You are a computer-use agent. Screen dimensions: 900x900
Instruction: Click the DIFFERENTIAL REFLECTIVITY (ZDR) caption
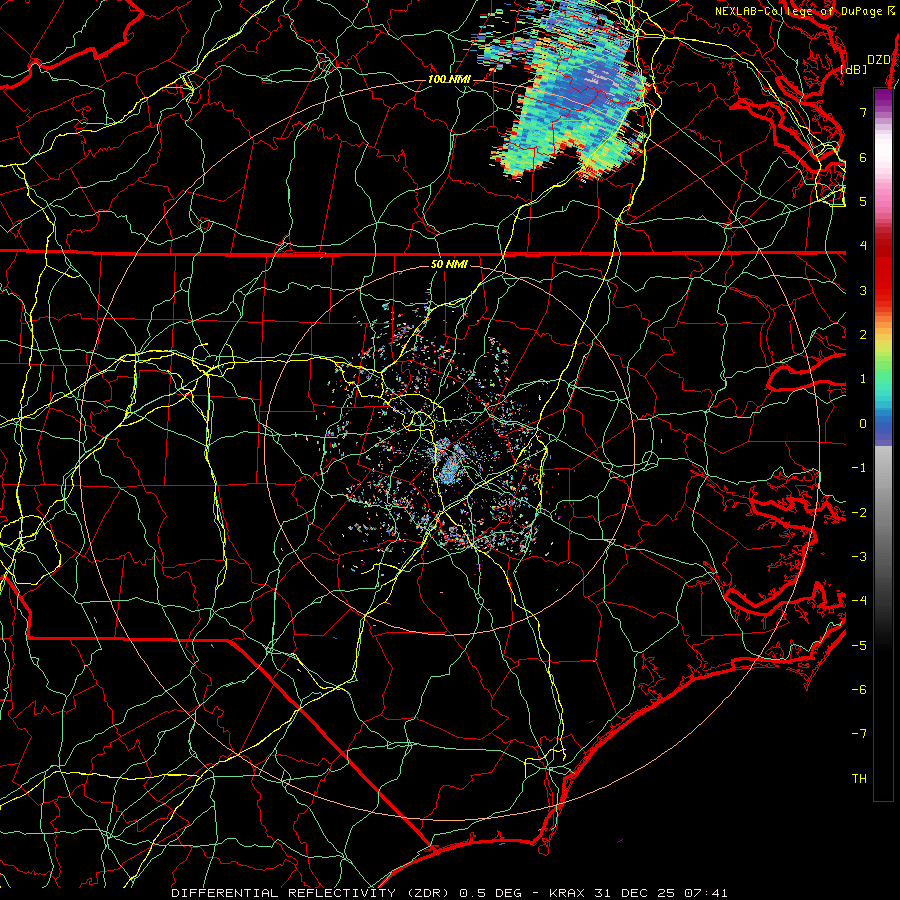pyautogui.click(x=312, y=893)
